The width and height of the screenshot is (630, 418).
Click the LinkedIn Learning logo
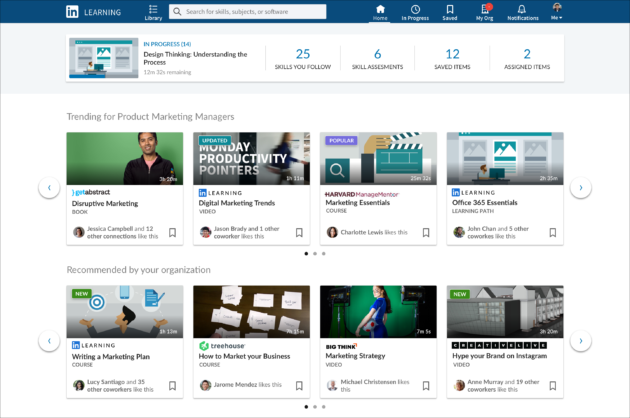point(94,12)
